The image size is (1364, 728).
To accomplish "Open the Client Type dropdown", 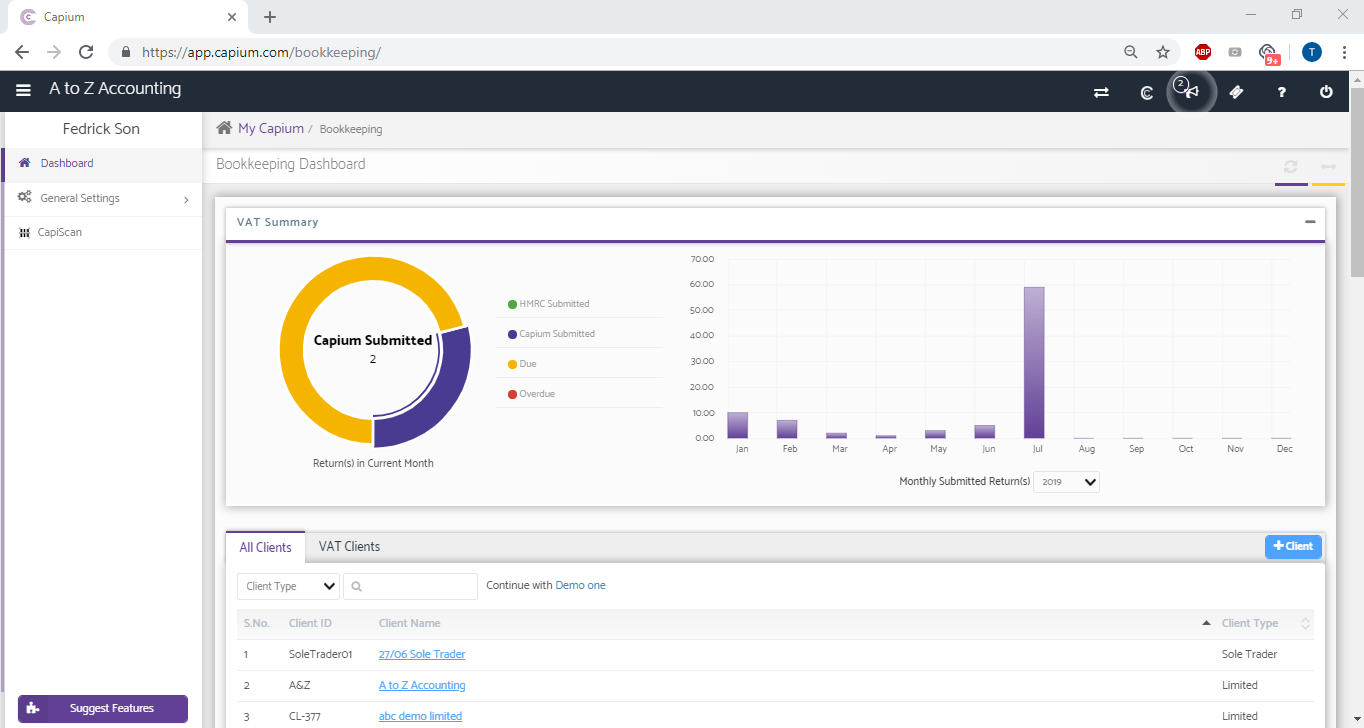I will 288,586.
